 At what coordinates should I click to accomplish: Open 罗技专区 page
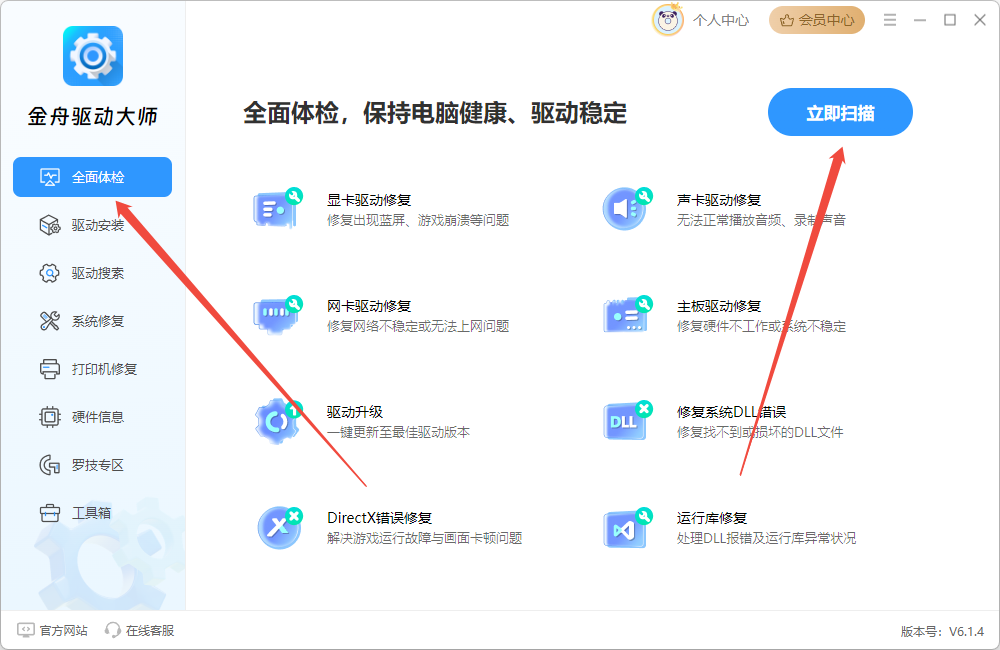click(92, 465)
